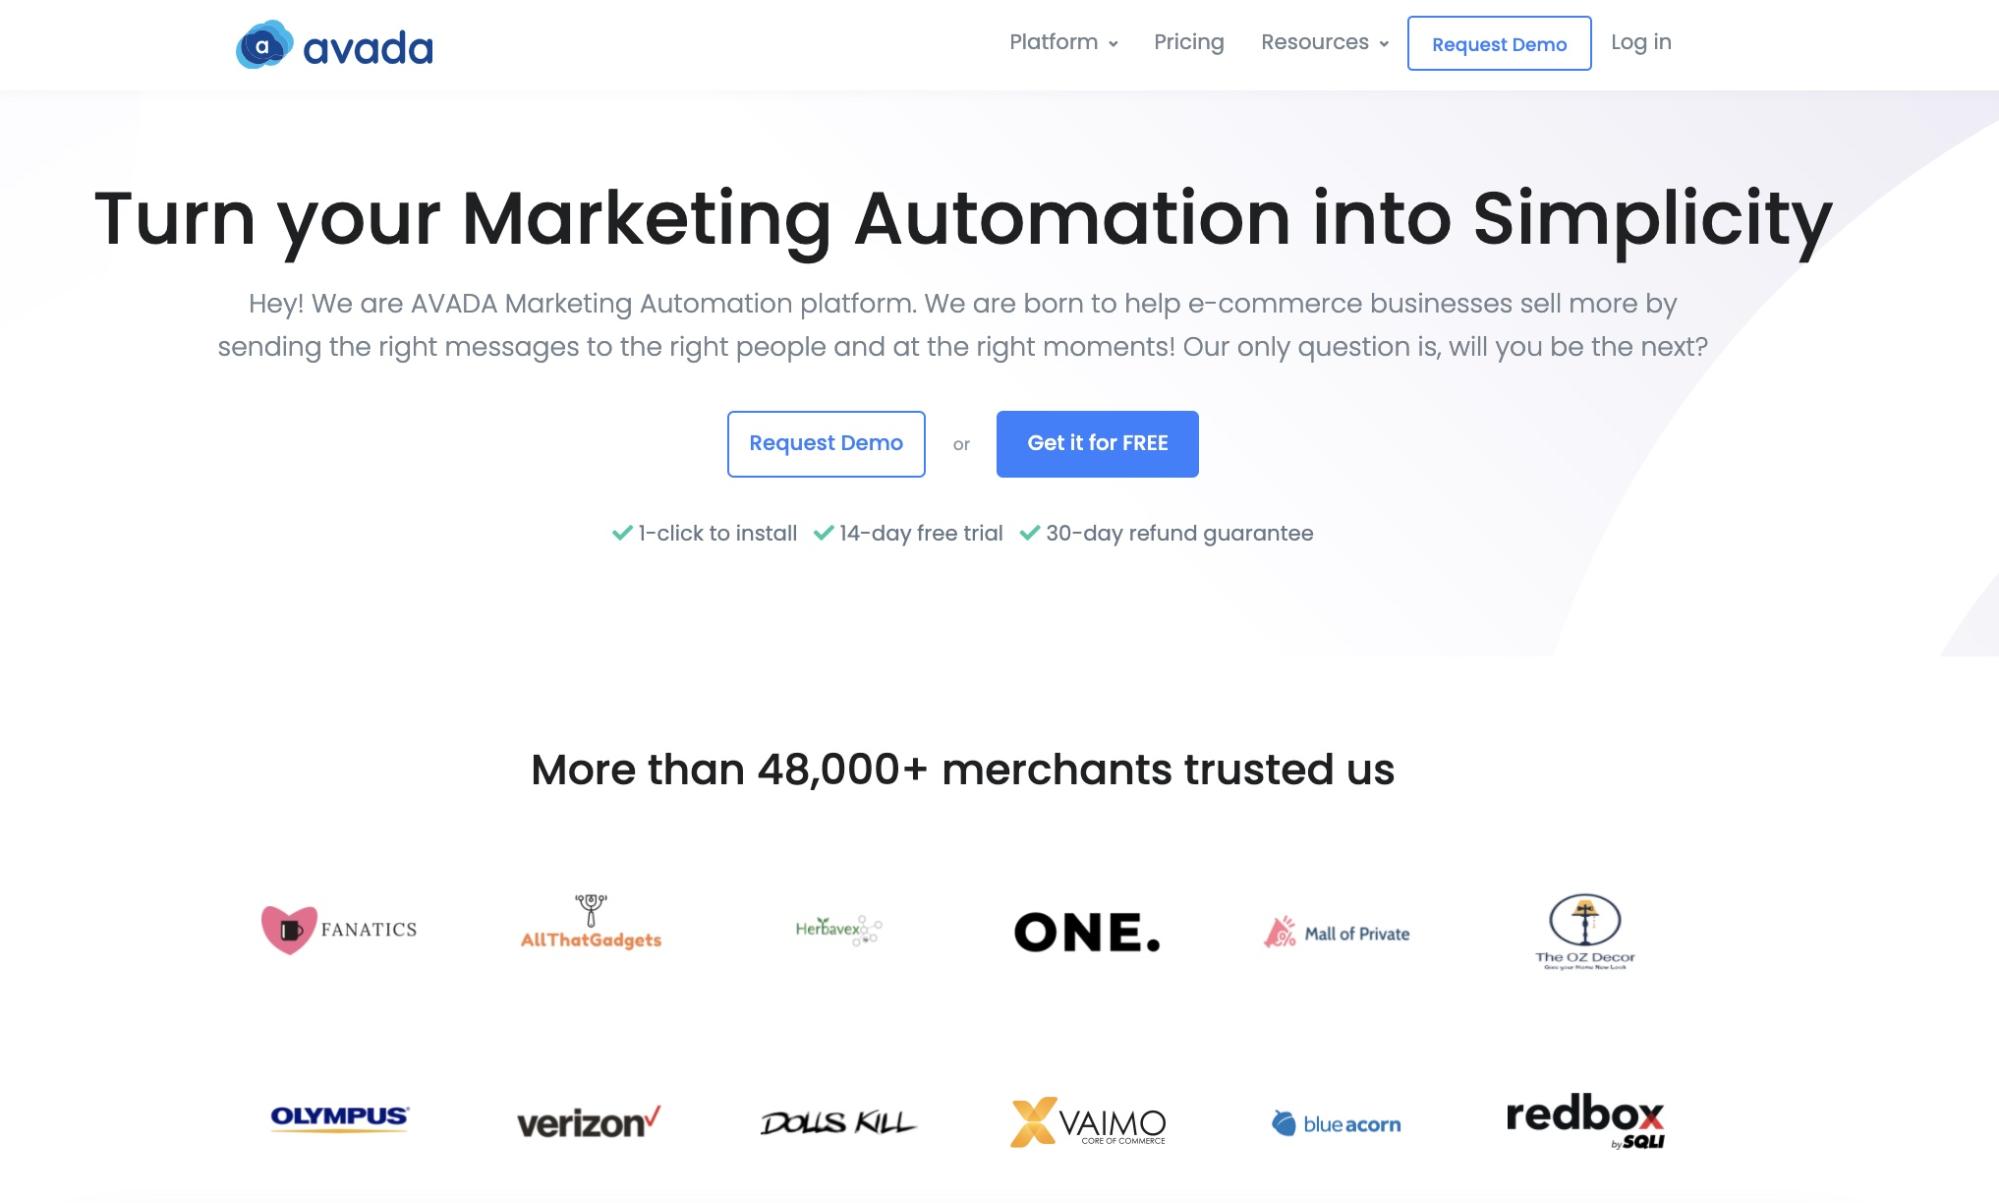1999x1203 pixels.
Task: Click the third green checkmark icon
Action: (1029, 532)
